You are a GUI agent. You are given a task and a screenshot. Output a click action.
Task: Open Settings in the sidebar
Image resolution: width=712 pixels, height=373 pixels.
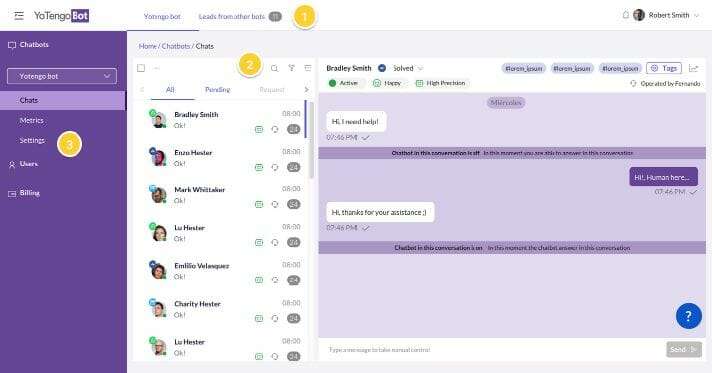(32, 140)
